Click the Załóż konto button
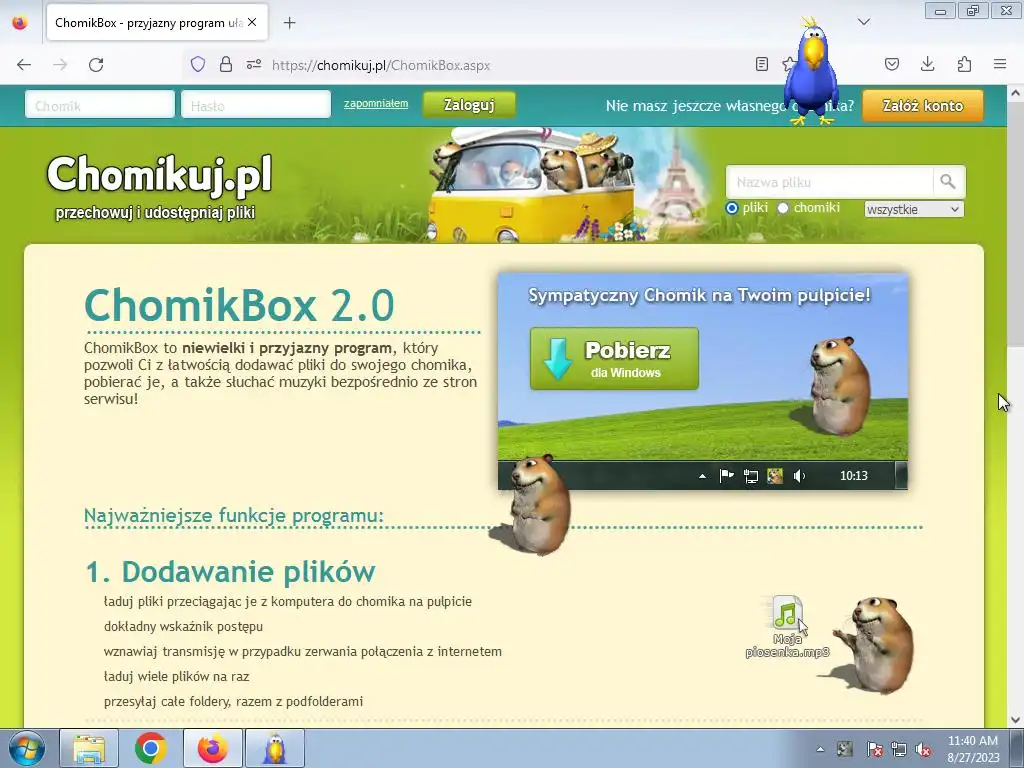 click(x=923, y=105)
